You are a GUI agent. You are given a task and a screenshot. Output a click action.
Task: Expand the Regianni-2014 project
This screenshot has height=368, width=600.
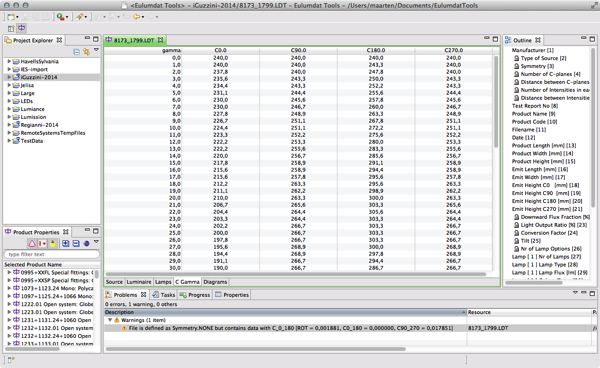click(x=9, y=125)
